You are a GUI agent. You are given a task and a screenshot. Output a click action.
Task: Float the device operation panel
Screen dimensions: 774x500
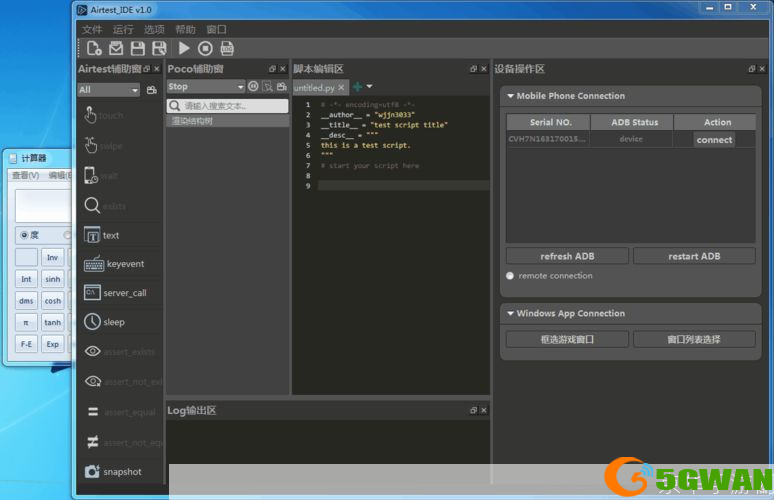pos(751,69)
